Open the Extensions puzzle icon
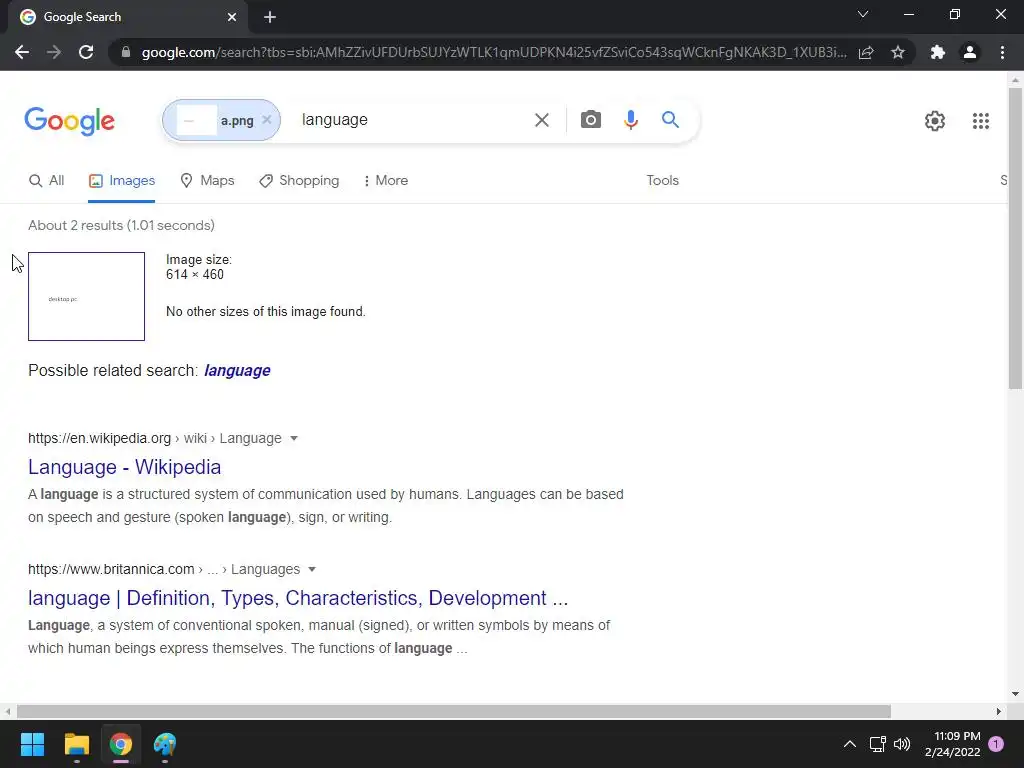 click(938, 52)
